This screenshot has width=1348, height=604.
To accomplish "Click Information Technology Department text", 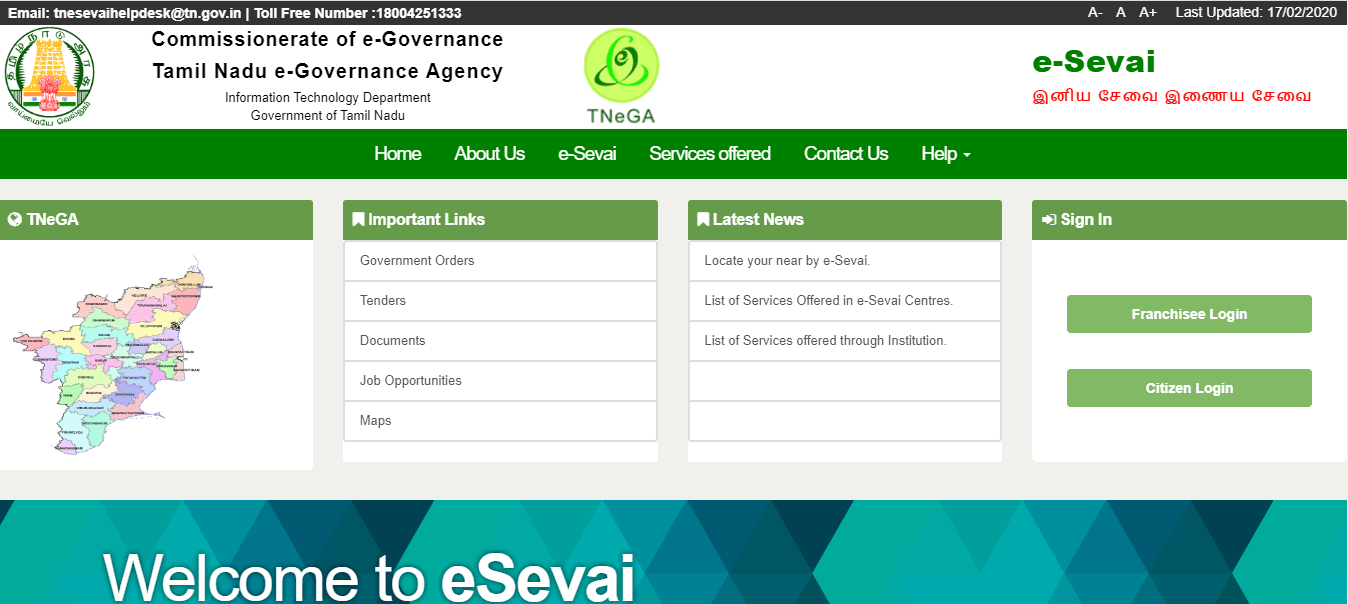I will point(328,98).
